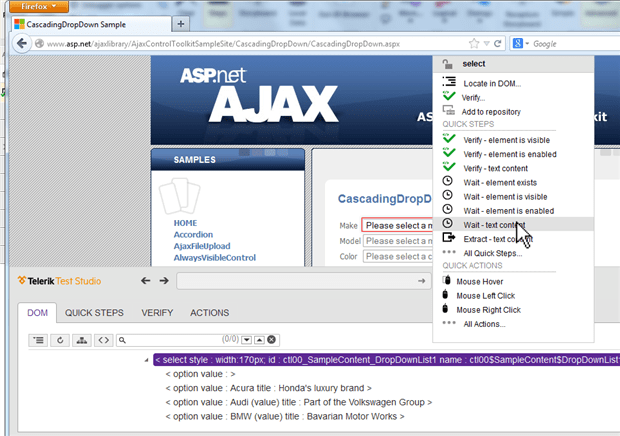Open the AjaxFileUpload sample link
Viewport: 620px width, 436px height.
(202, 246)
